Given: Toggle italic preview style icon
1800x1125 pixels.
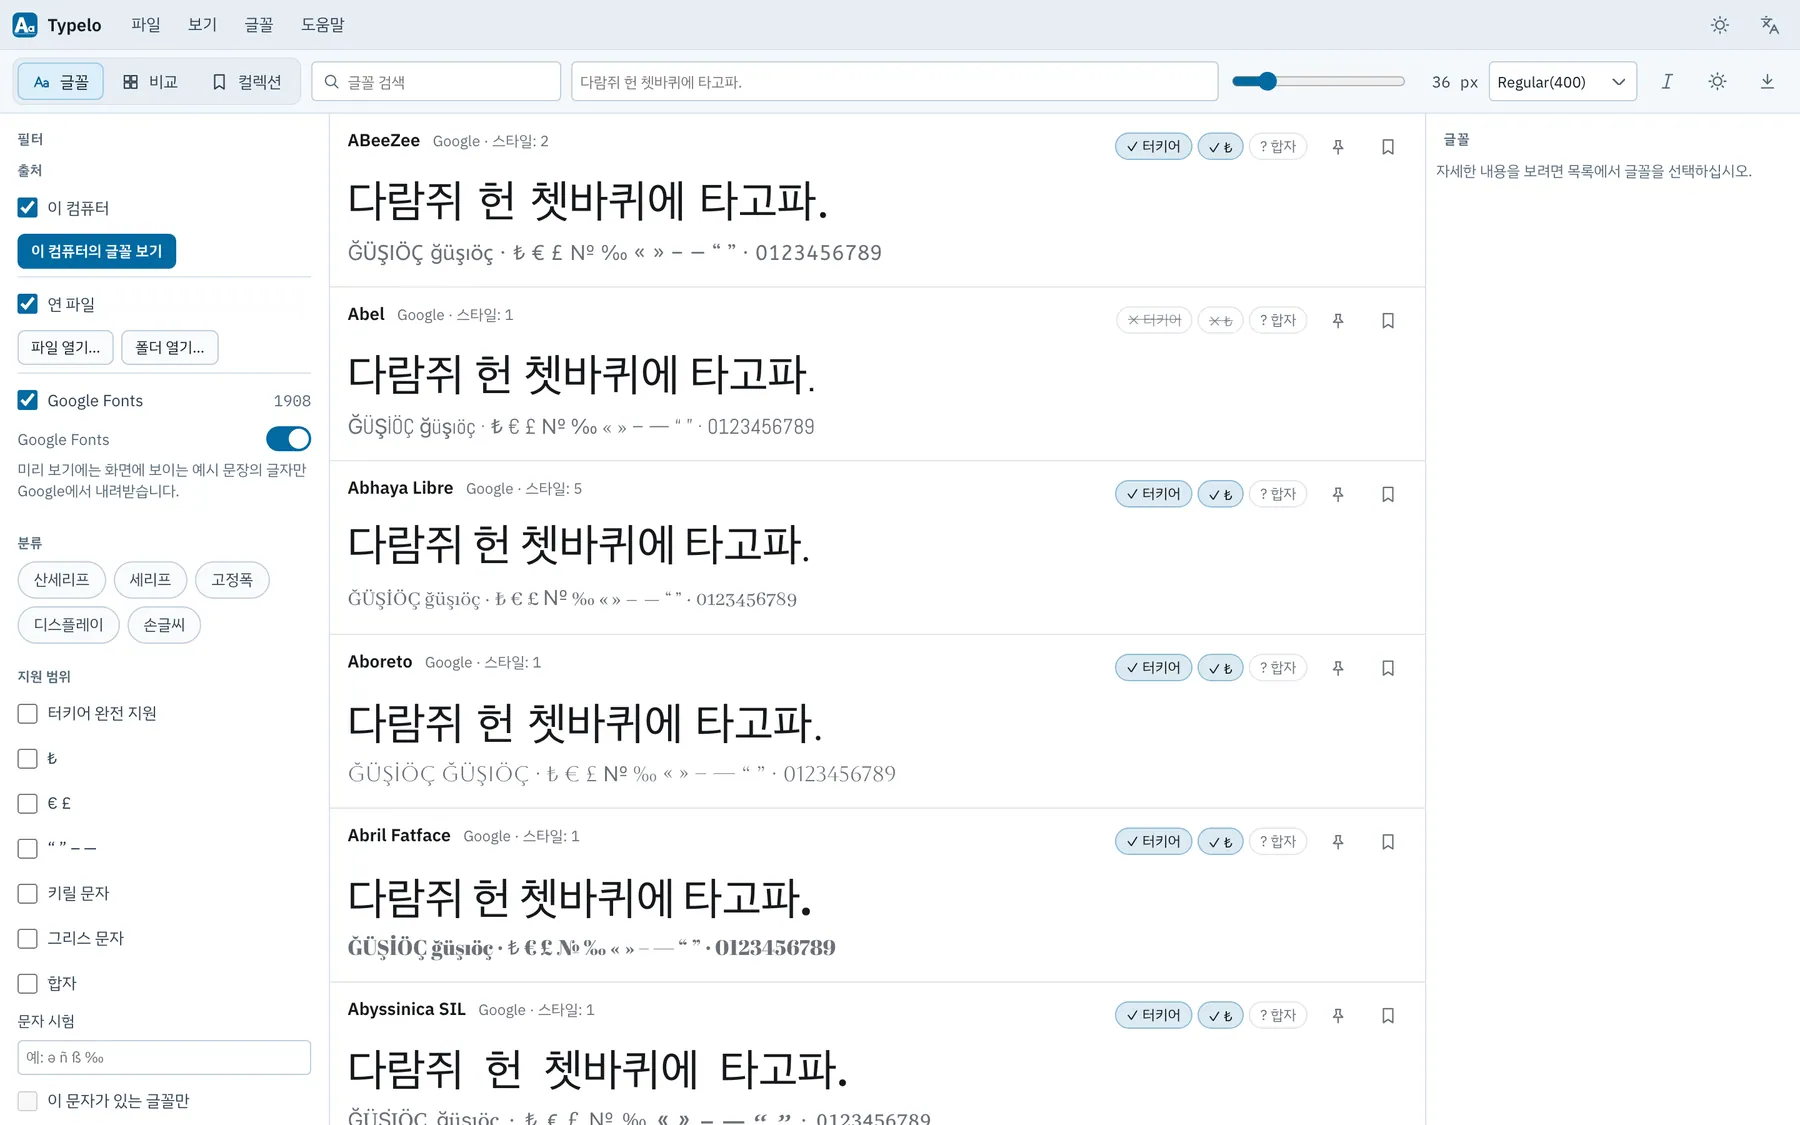Looking at the screenshot, I should click(1667, 82).
